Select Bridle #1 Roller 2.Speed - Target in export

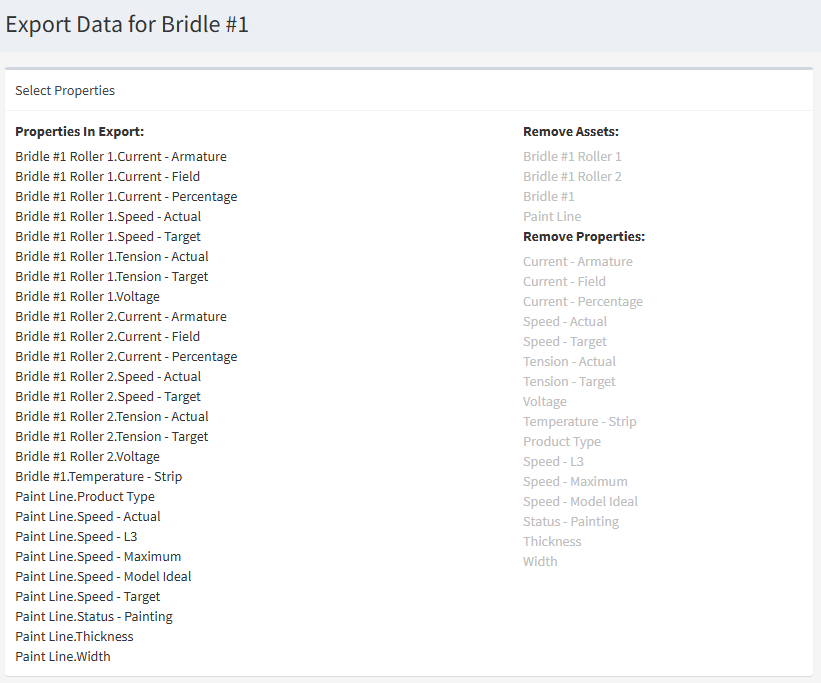(x=110, y=396)
